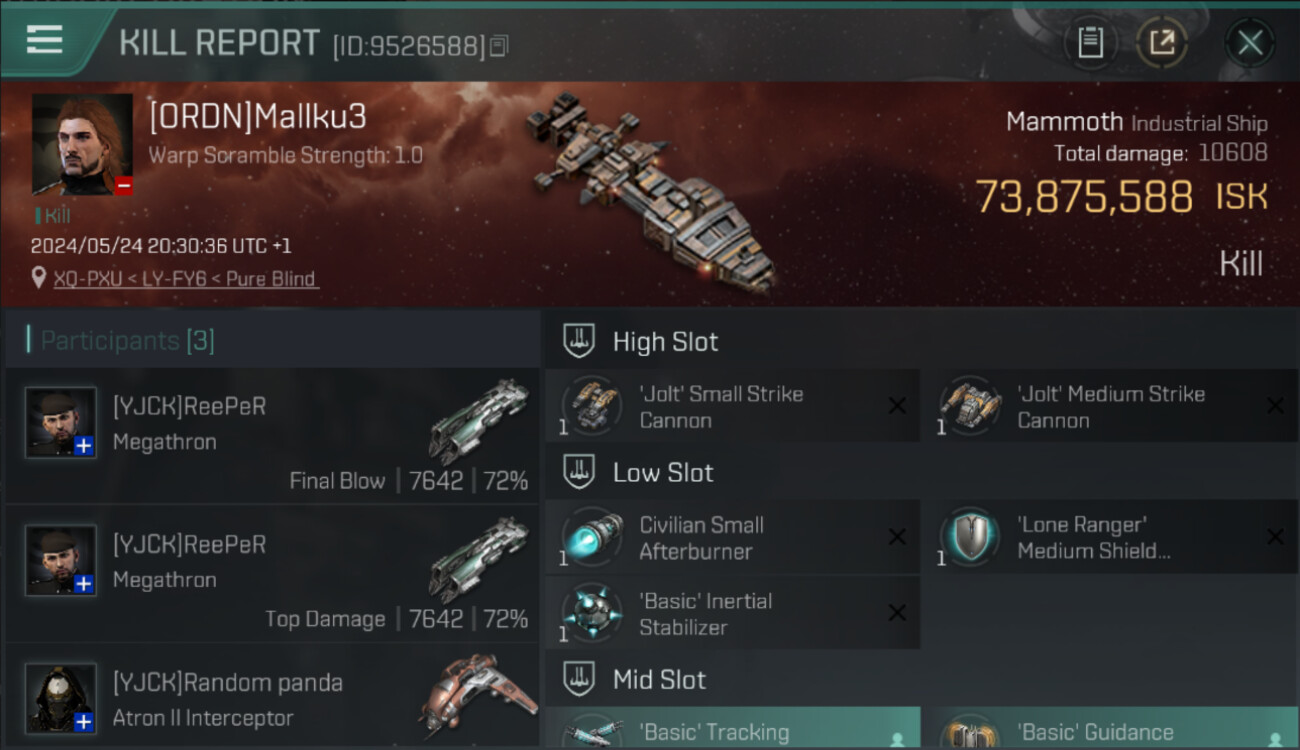Image resolution: width=1300 pixels, height=750 pixels.
Task: Open the hamburger menu at top left
Action: click(x=44, y=40)
